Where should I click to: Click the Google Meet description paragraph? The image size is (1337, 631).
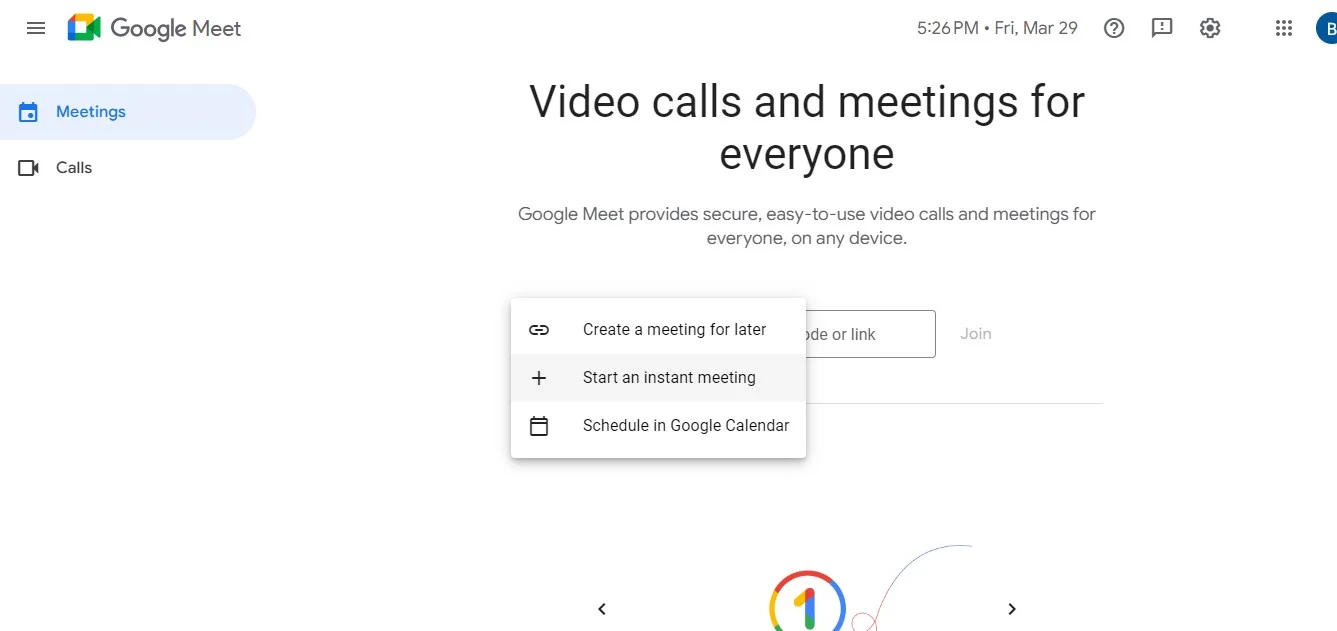coord(807,226)
